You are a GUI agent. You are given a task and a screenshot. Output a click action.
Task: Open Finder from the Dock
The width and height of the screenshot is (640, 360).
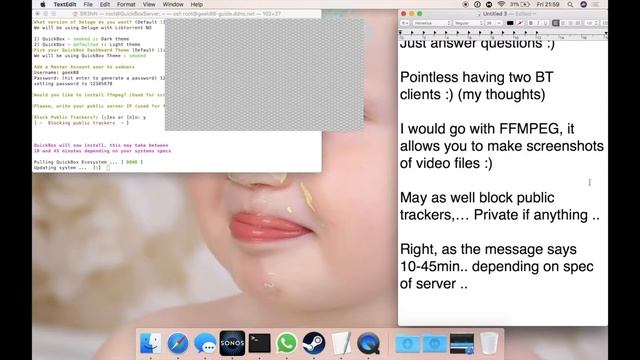coord(150,343)
